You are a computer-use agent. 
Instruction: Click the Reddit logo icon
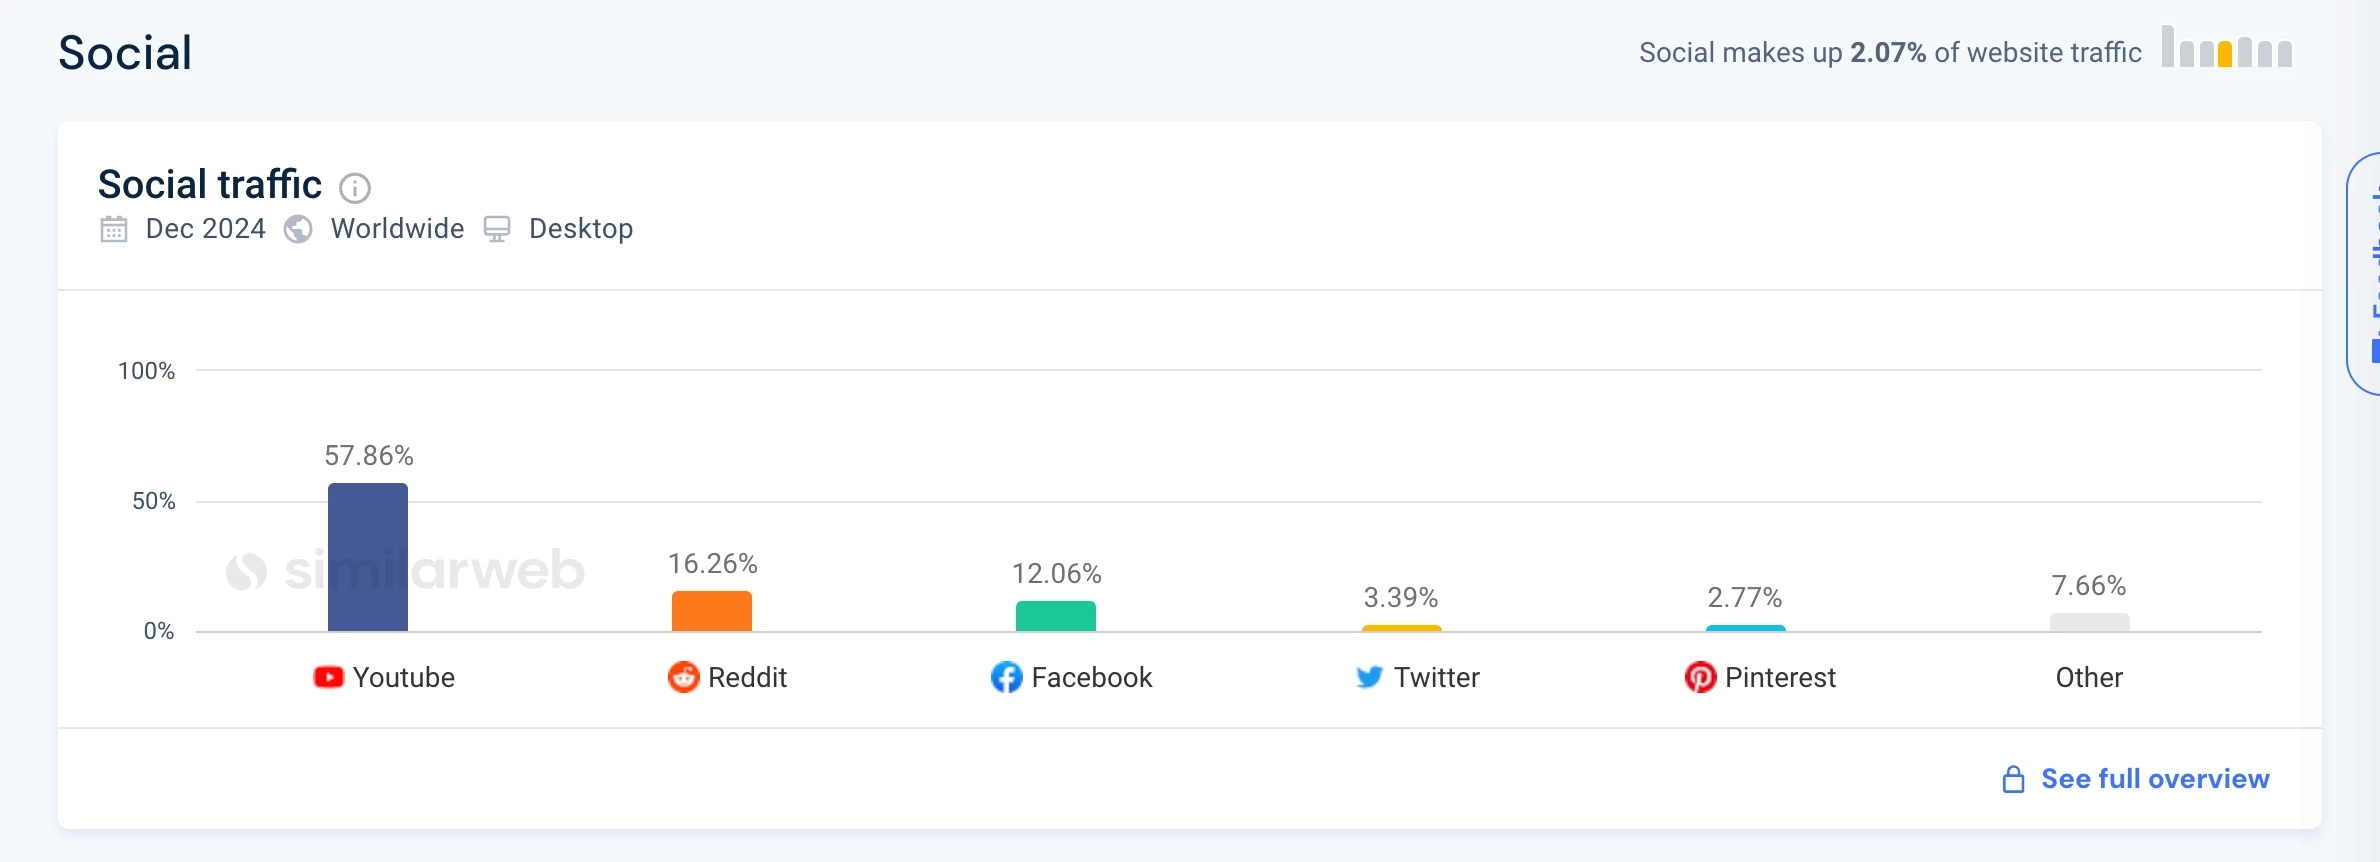point(684,677)
